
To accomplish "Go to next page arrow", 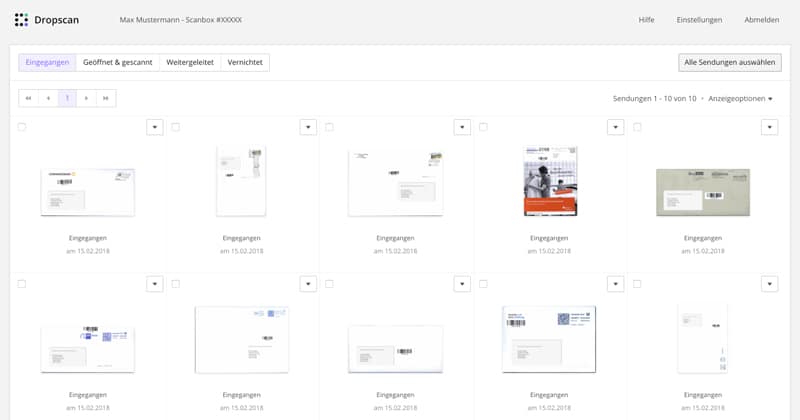I will pos(87,98).
